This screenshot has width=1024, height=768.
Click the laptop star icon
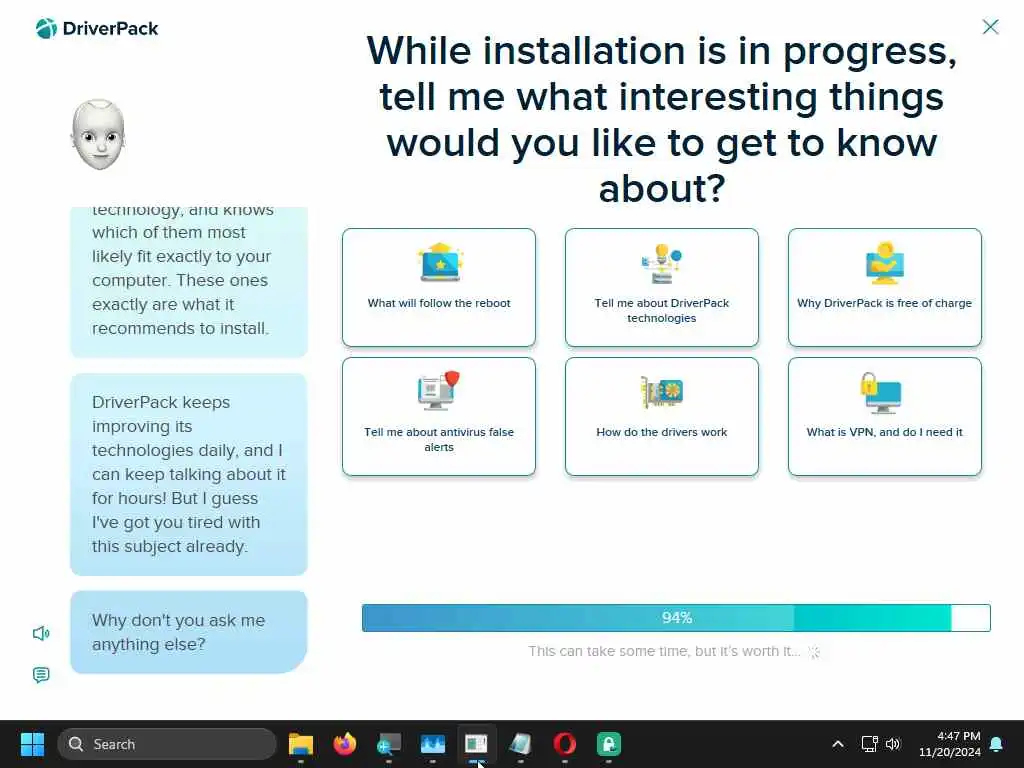pos(440,263)
